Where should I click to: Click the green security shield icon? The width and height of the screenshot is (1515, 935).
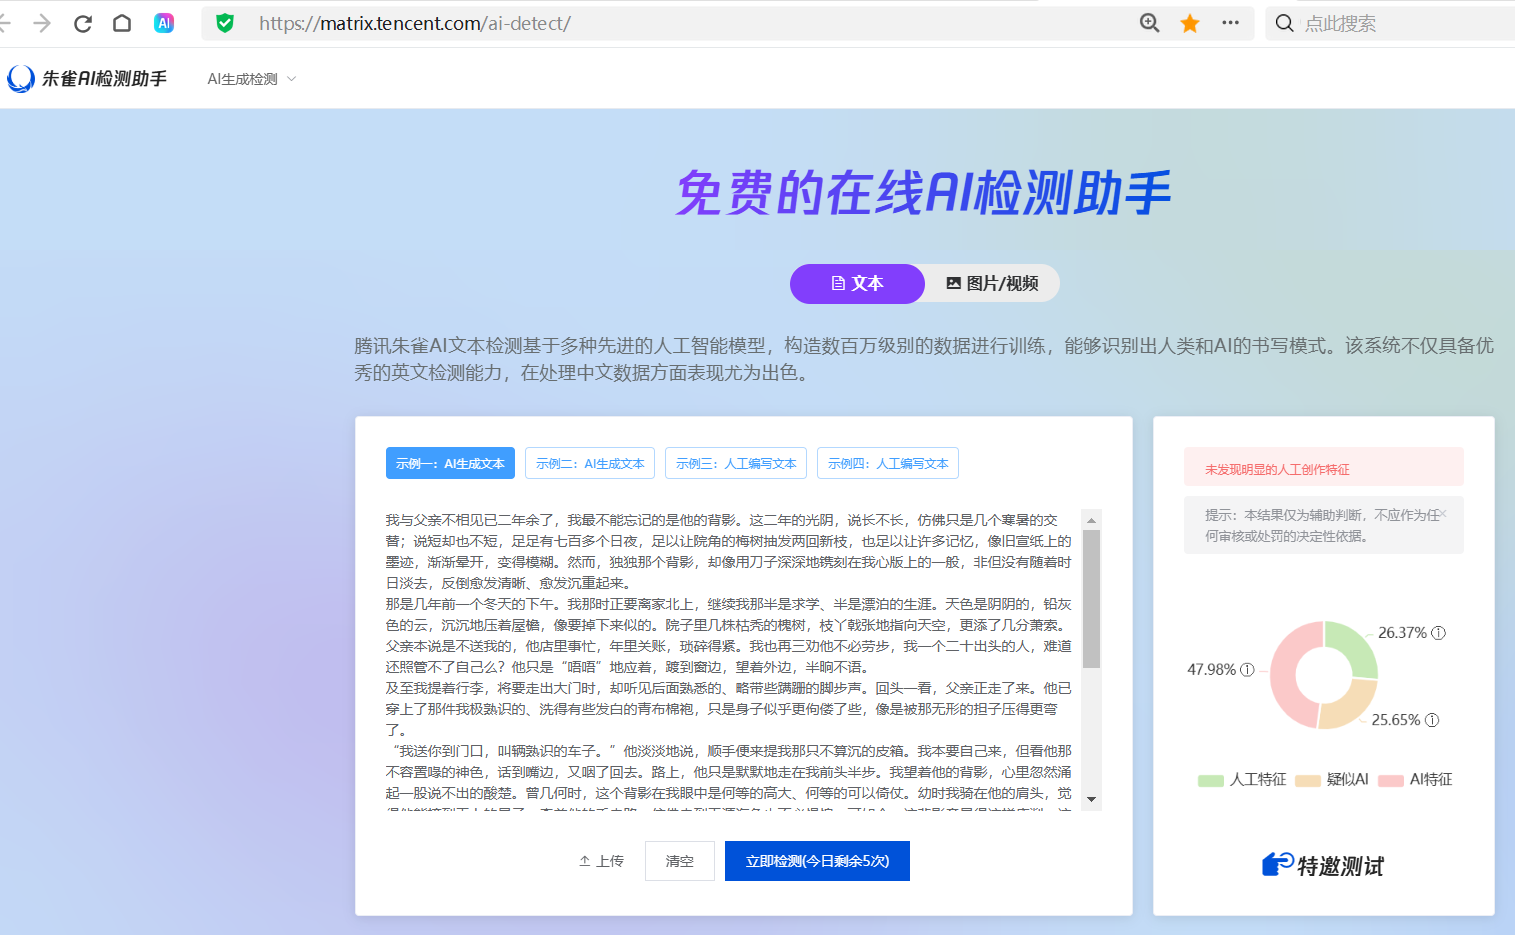(x=225, y=23)
